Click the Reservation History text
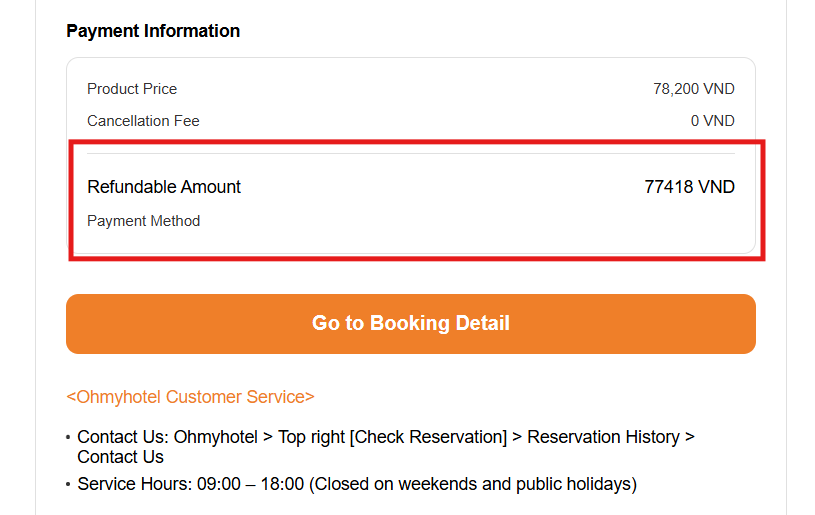Screen dimensions: 815x515 (x=604, y=437)
